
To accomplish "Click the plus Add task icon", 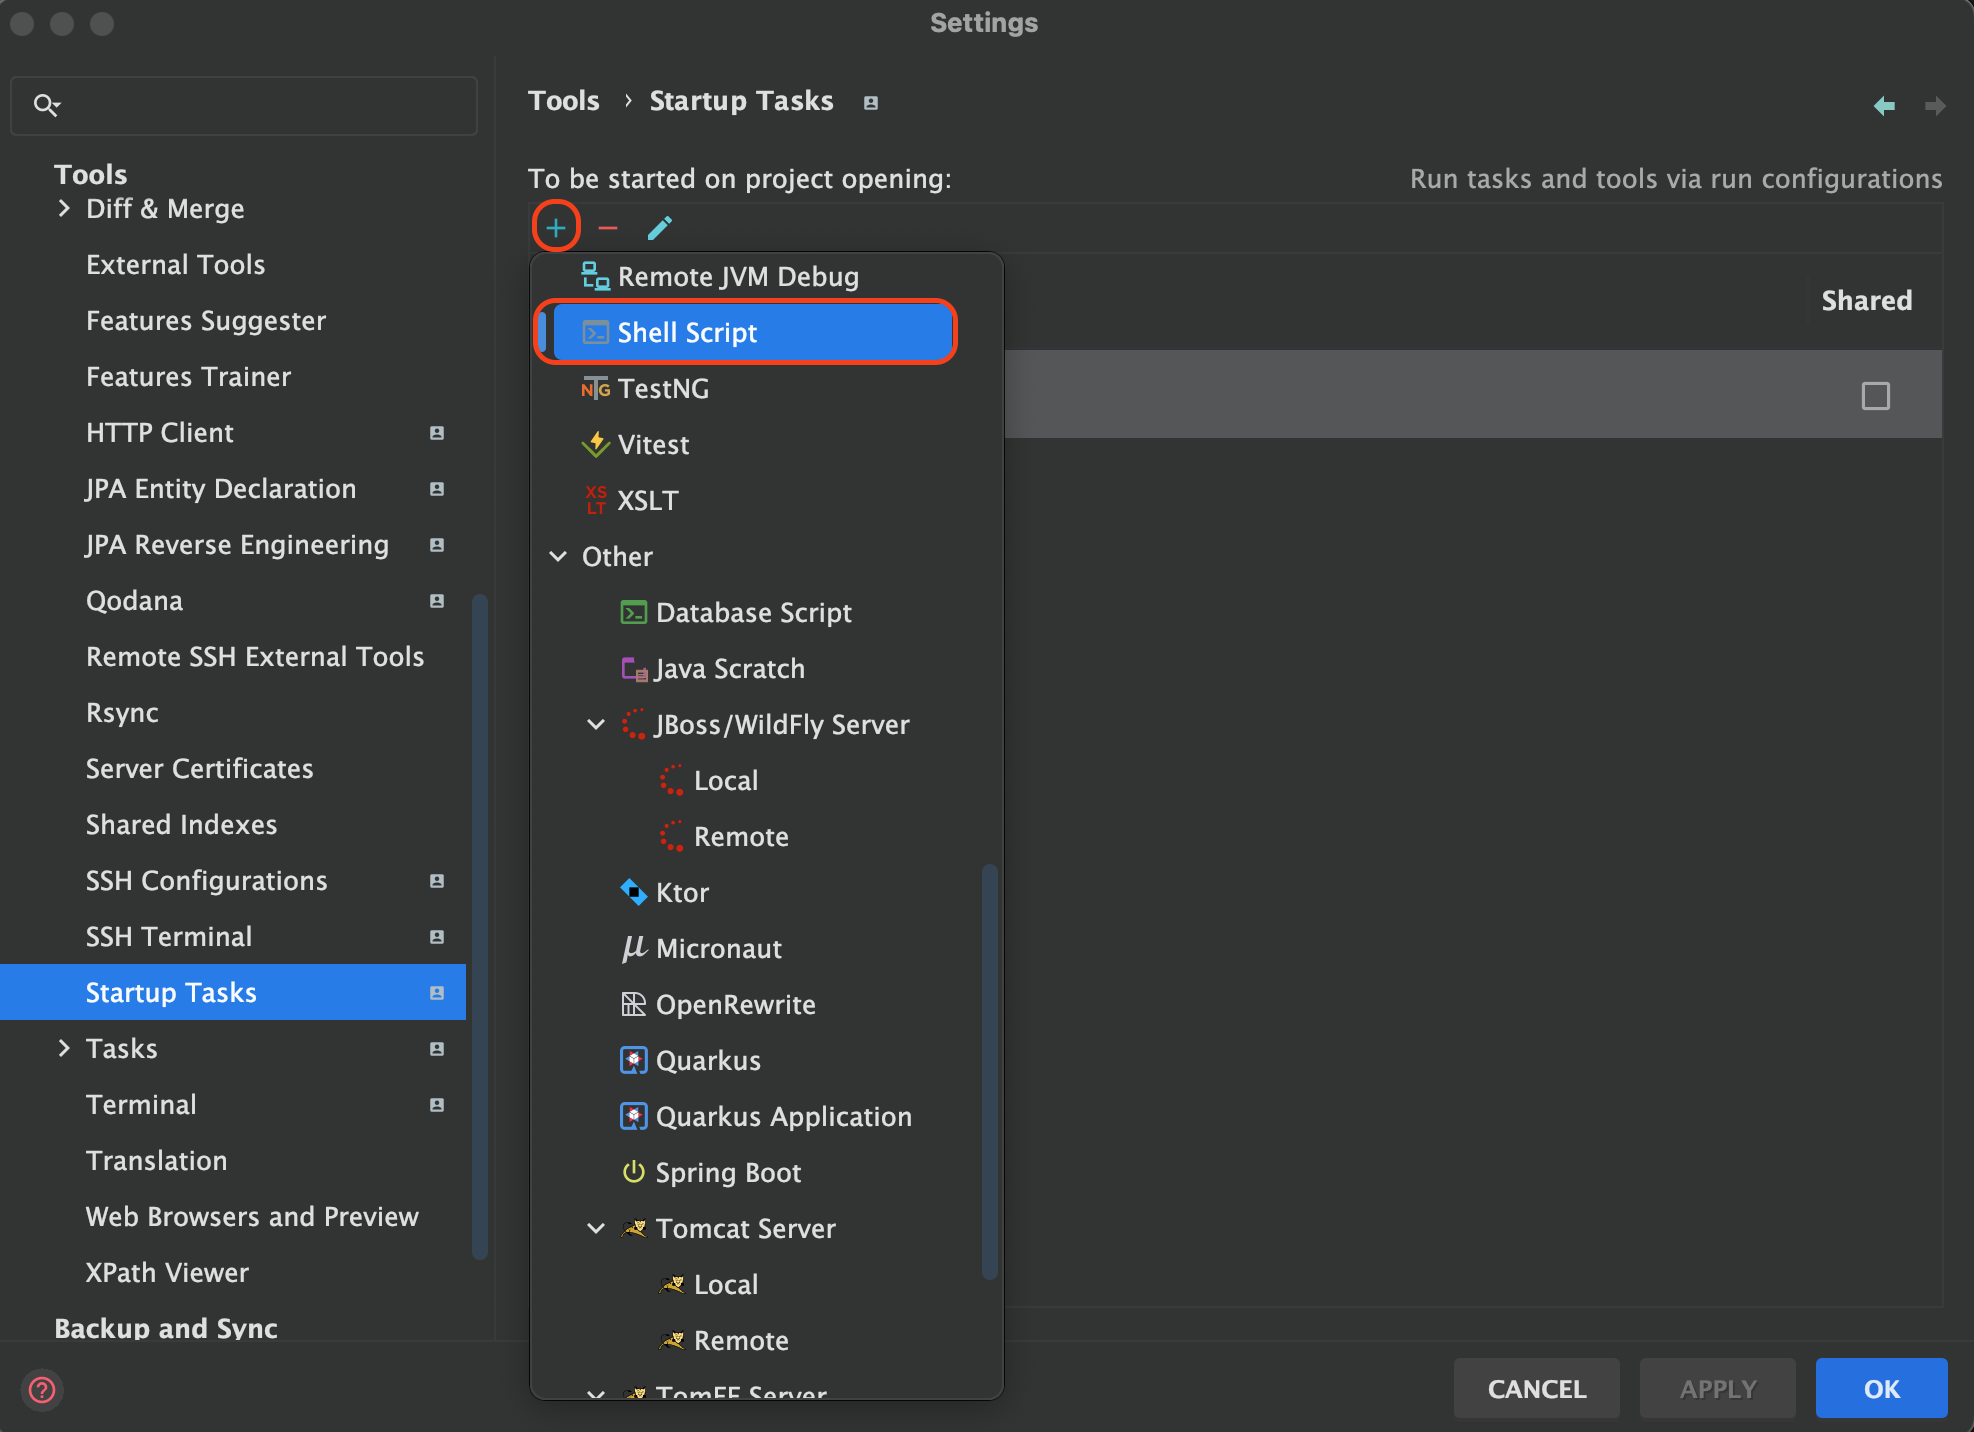I will [555, 228].
